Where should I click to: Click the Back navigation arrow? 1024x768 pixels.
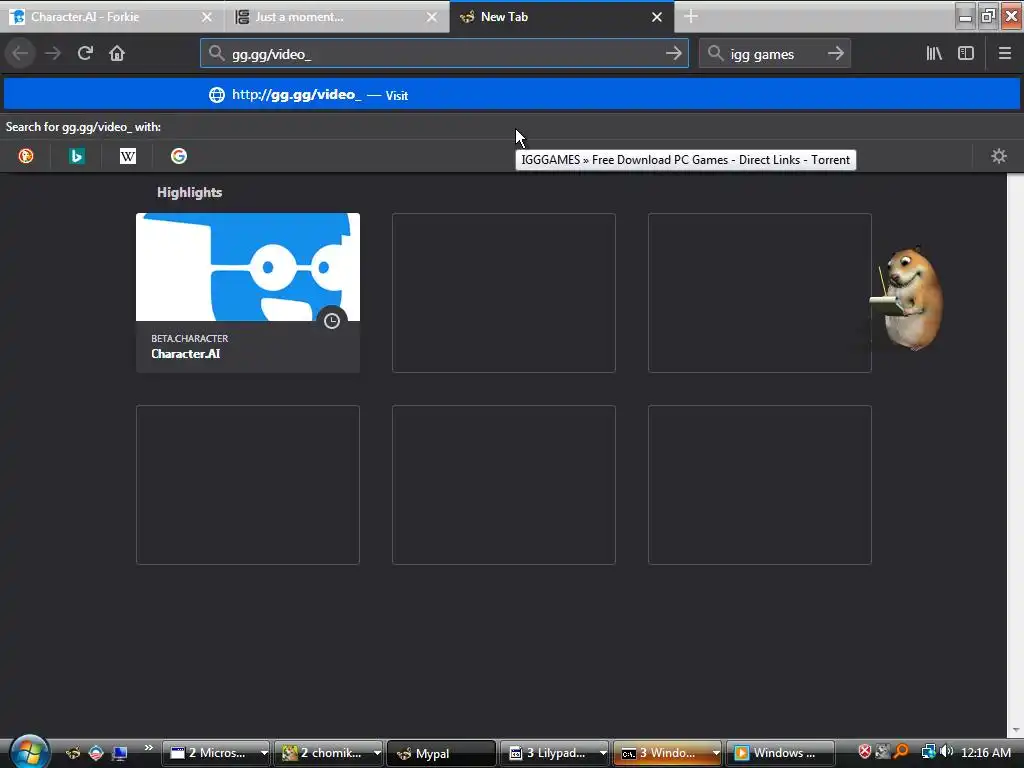click(20, 53)
